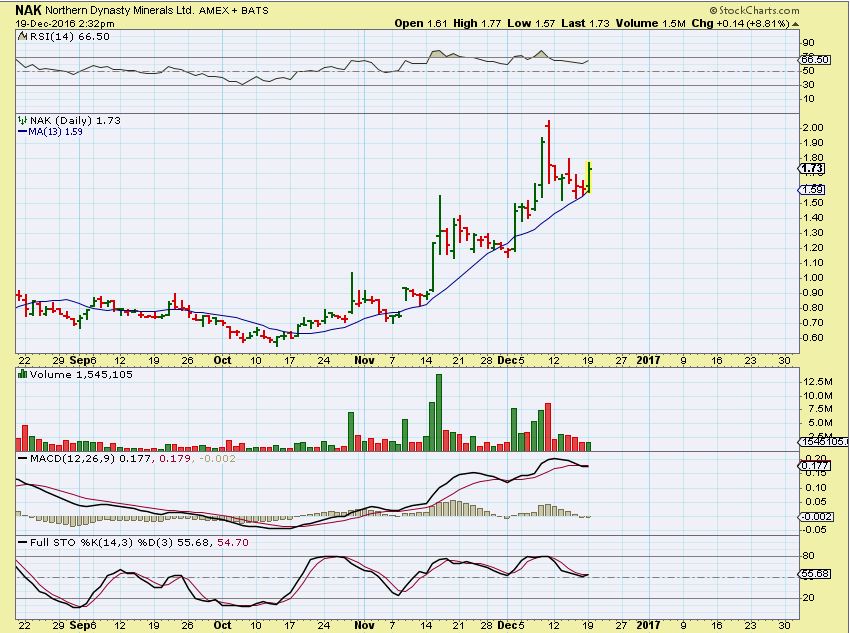
Task: Click the 54.70 stochastic %D value
Action: tap(233, 542)
